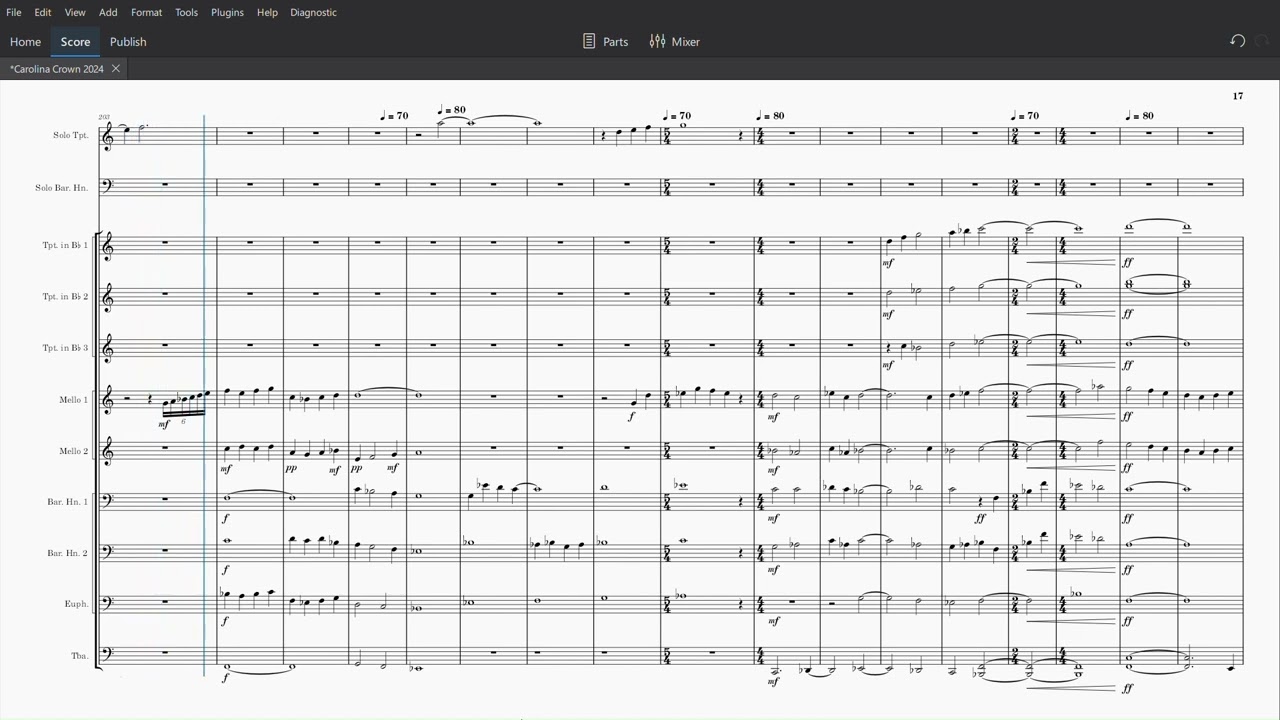The height and width of the screenshot is (720, 1280).
Task: Select the ff dynamic under Tpt. in B♭ 1
Action: 1128,262
